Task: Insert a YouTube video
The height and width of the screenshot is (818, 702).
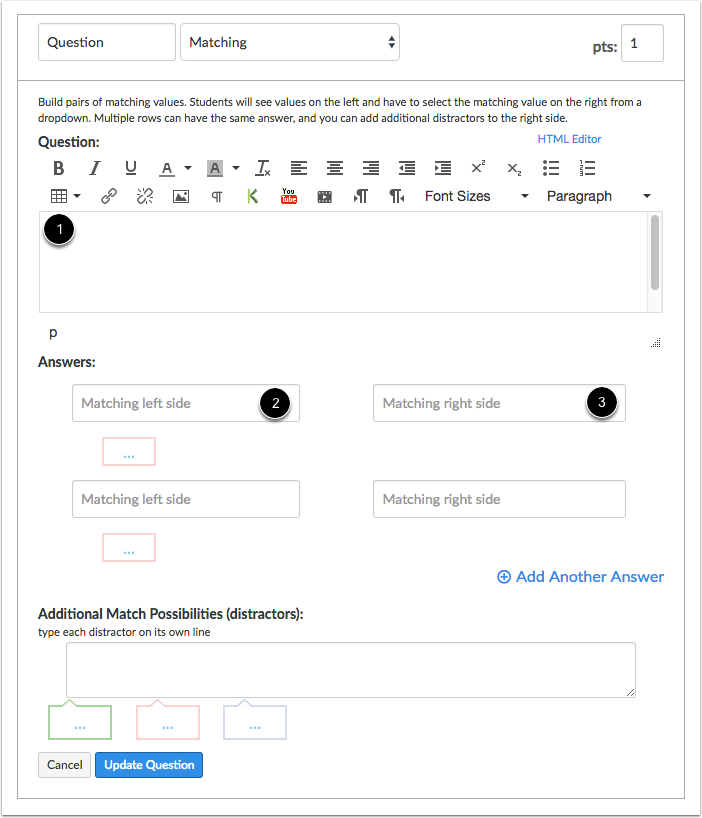Action: 289,196
